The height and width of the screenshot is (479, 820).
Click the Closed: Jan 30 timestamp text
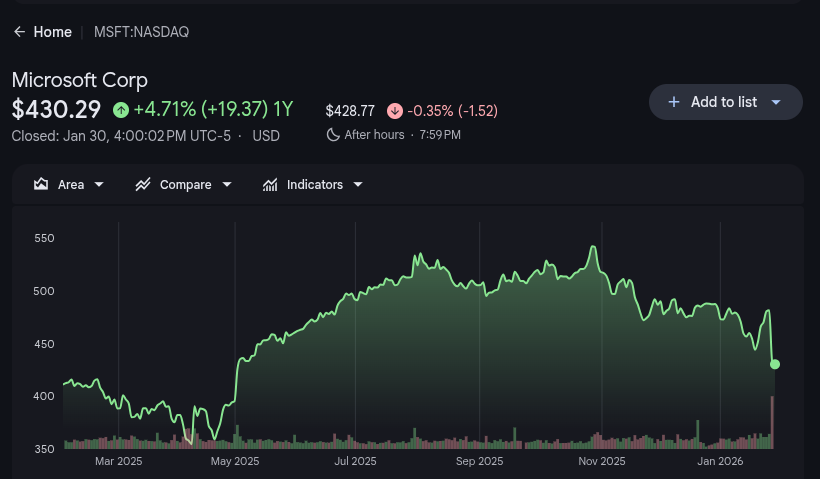121,136
